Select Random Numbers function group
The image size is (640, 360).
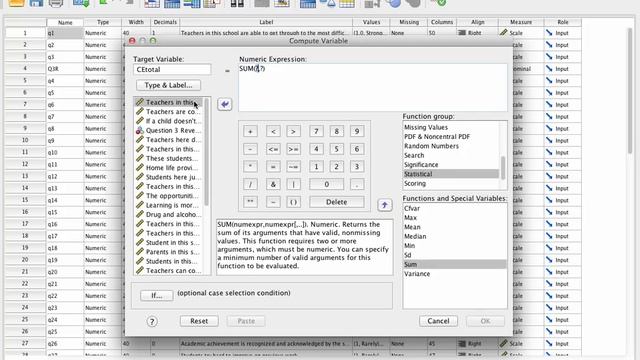click(451, 146)
